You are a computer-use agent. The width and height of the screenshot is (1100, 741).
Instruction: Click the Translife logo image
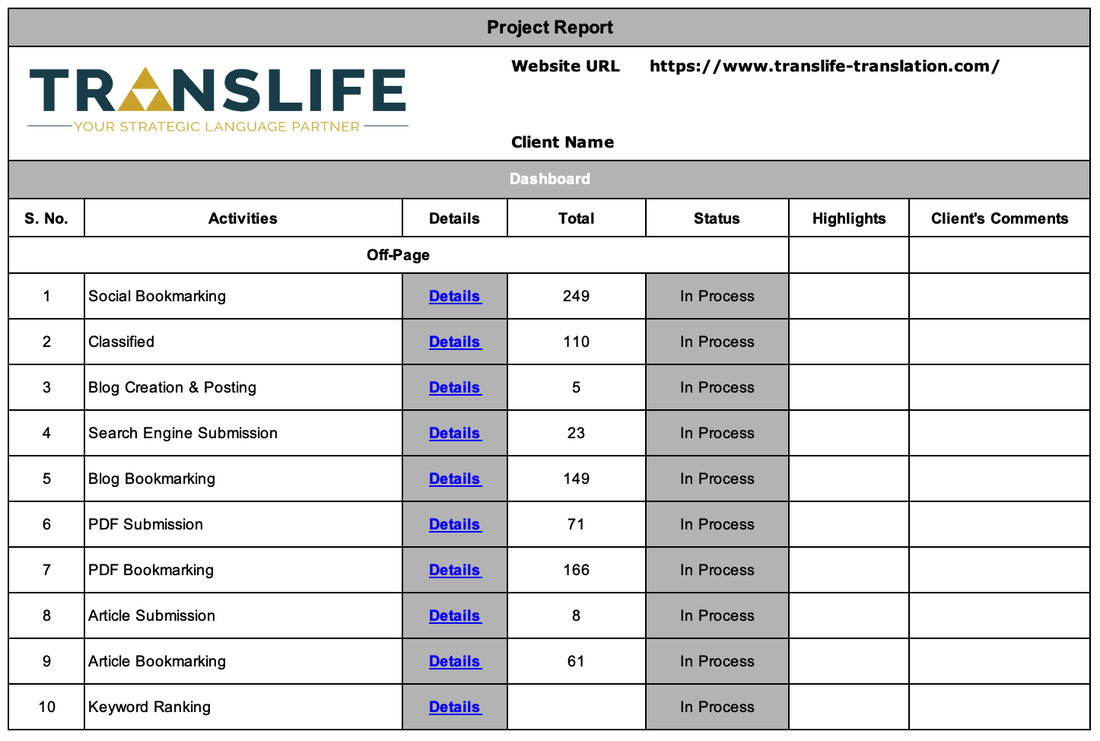218,100
